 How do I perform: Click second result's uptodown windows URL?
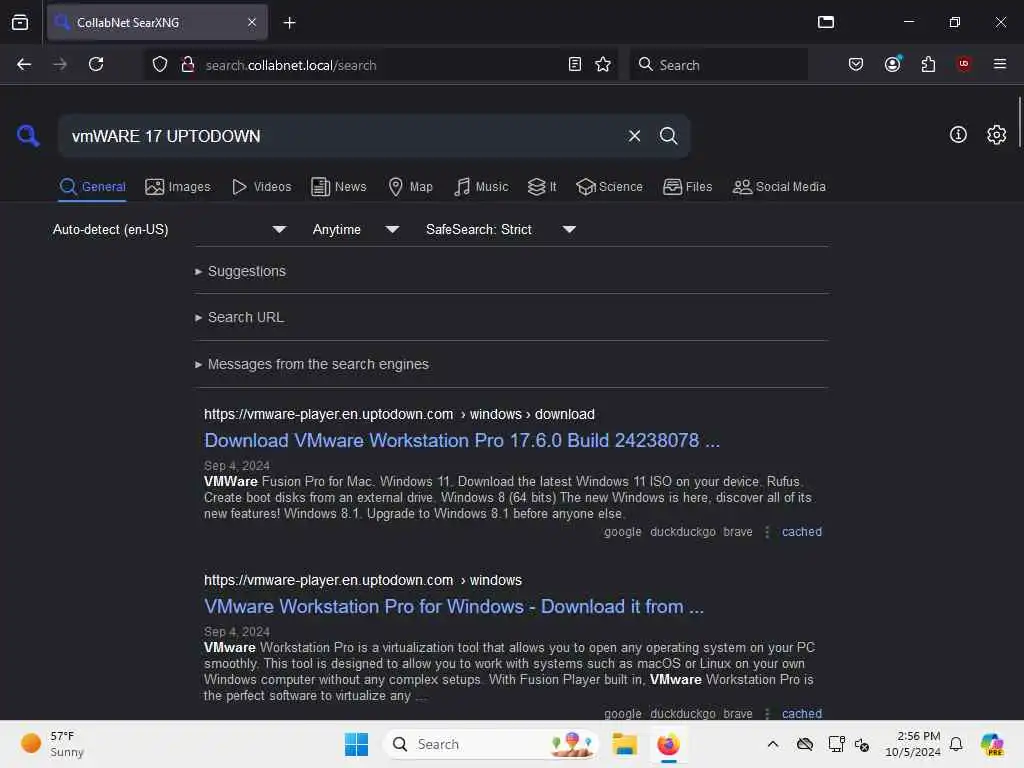click(x=362, y=581)
